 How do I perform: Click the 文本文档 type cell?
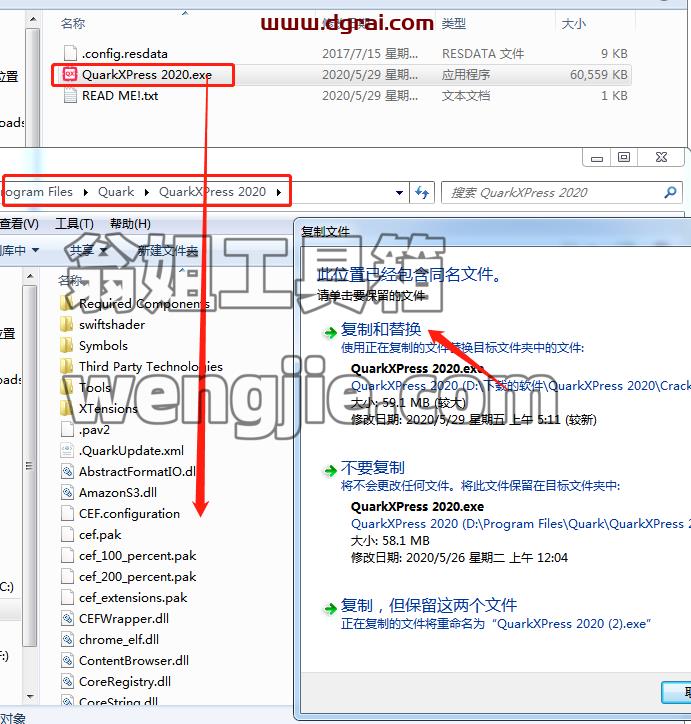[466, 96]
